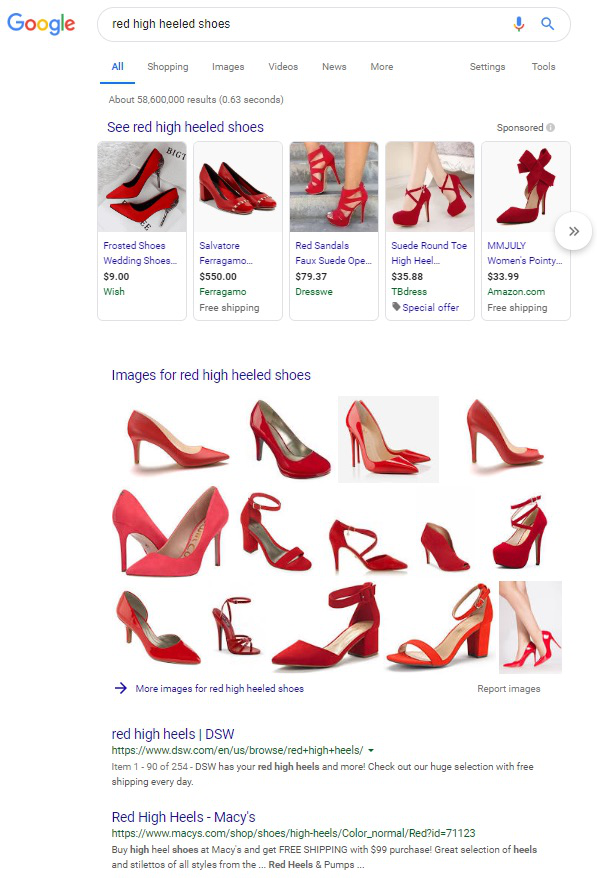Image resolution: width=597 pixels, height=878 pixels.
Task: Click the macys.com URL under Macy's result
Action: point(293,833)
